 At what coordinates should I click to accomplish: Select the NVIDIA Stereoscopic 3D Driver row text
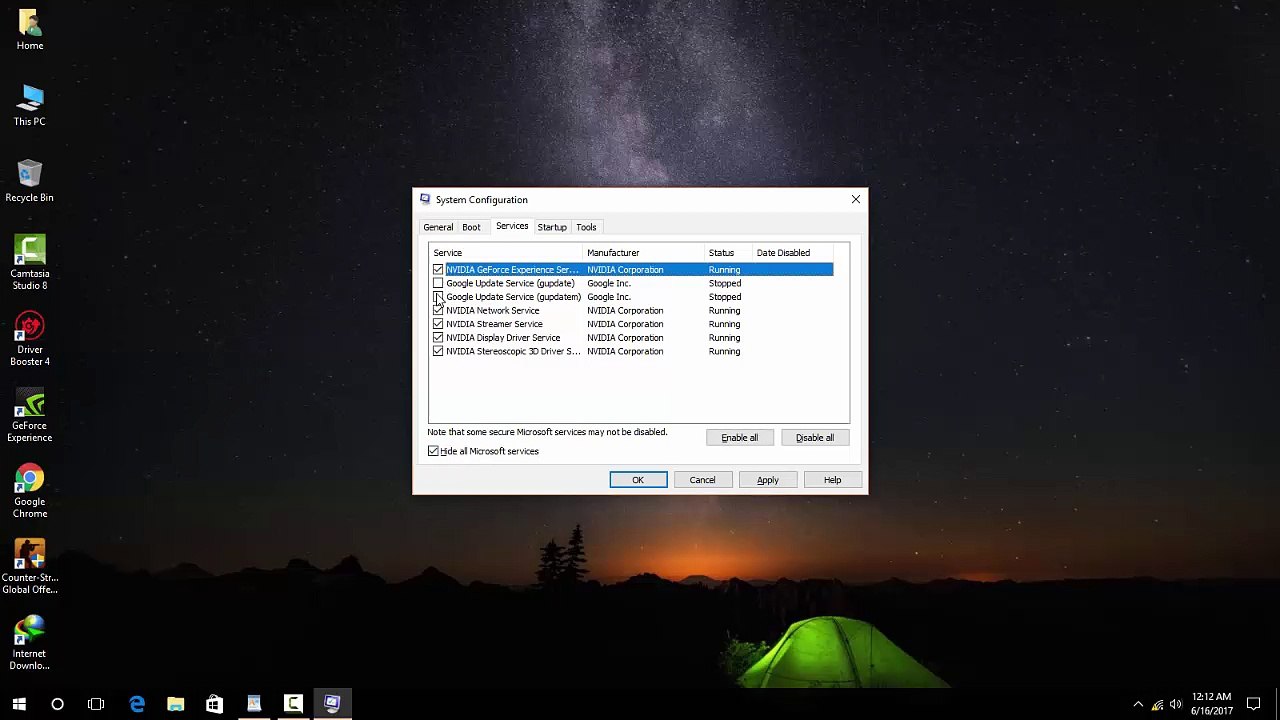coord(513,351)
